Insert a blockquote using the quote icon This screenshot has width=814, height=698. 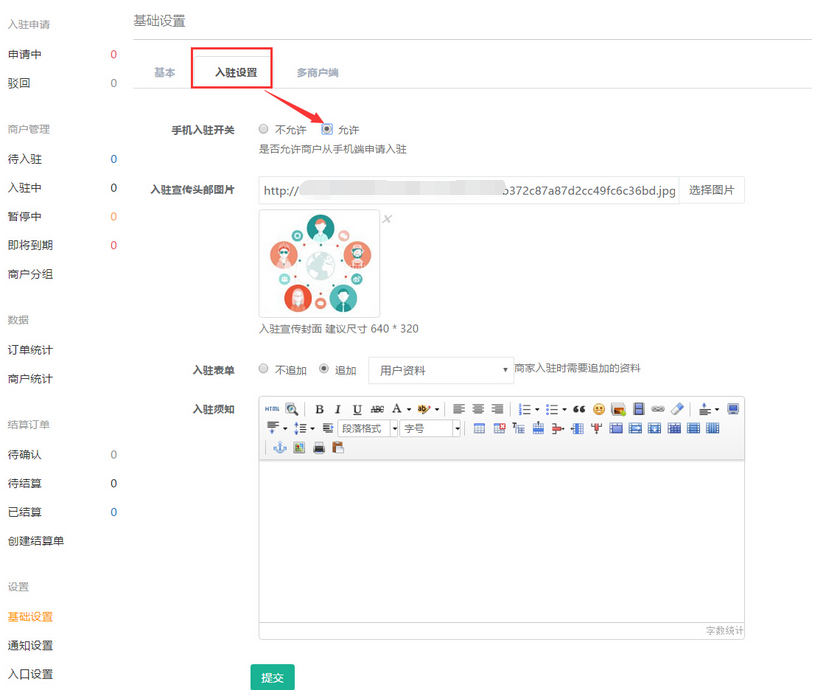[579, 409]
